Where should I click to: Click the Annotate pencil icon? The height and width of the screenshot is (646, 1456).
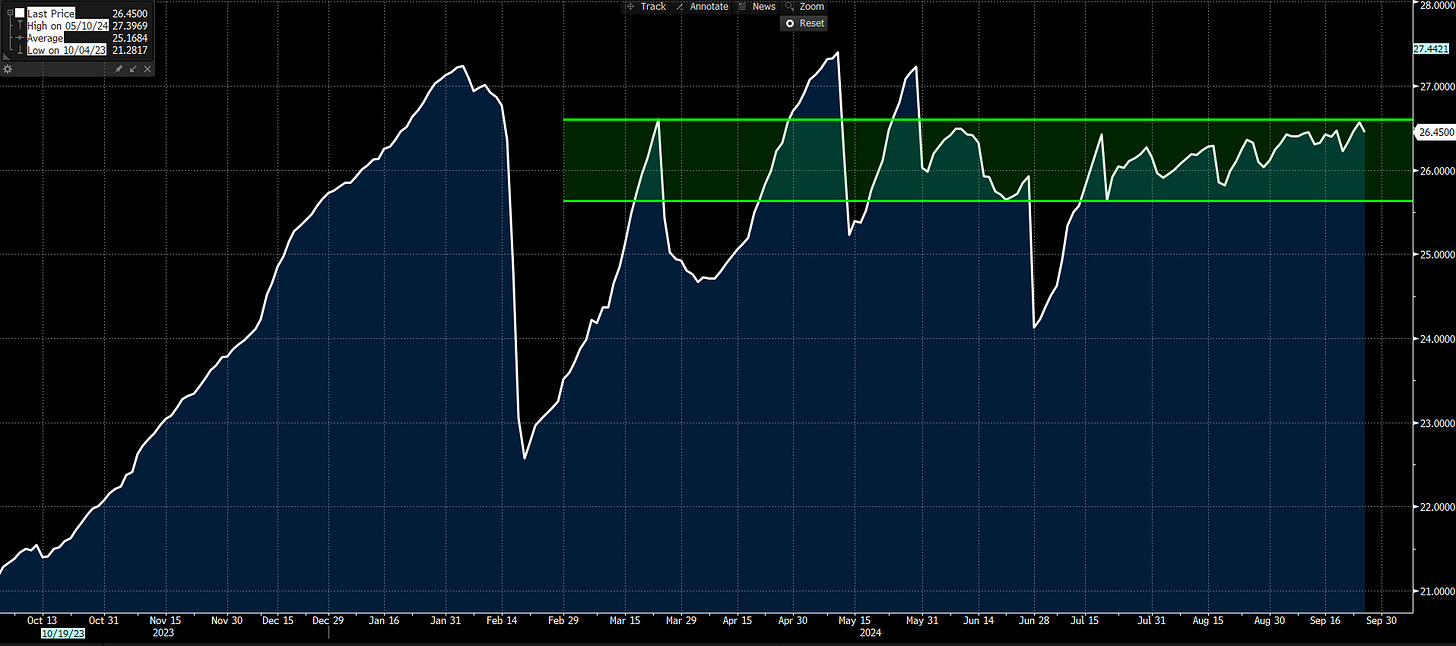click(x=680, y=6)
